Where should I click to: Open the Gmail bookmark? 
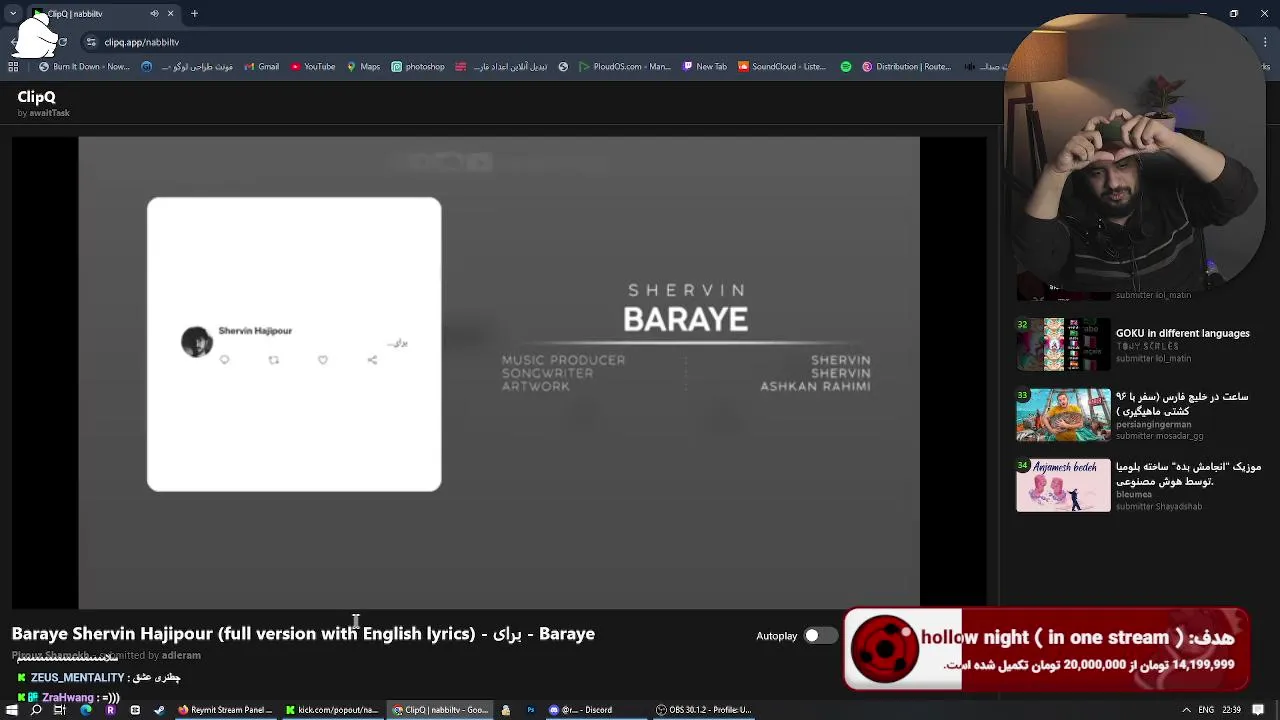pyautogui.click(x=261, y=67)
